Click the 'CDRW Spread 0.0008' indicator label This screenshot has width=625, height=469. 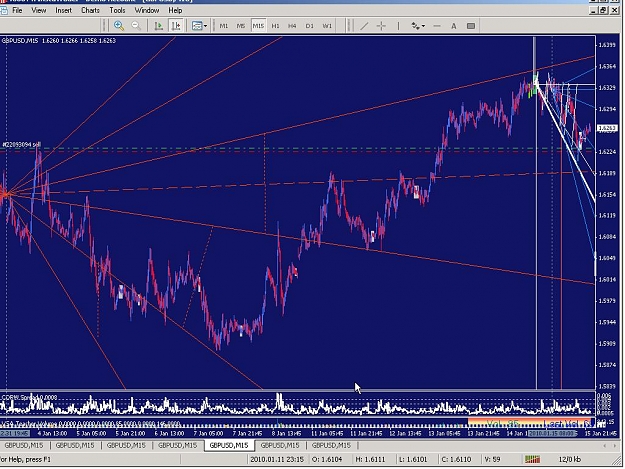coord(29,397)
